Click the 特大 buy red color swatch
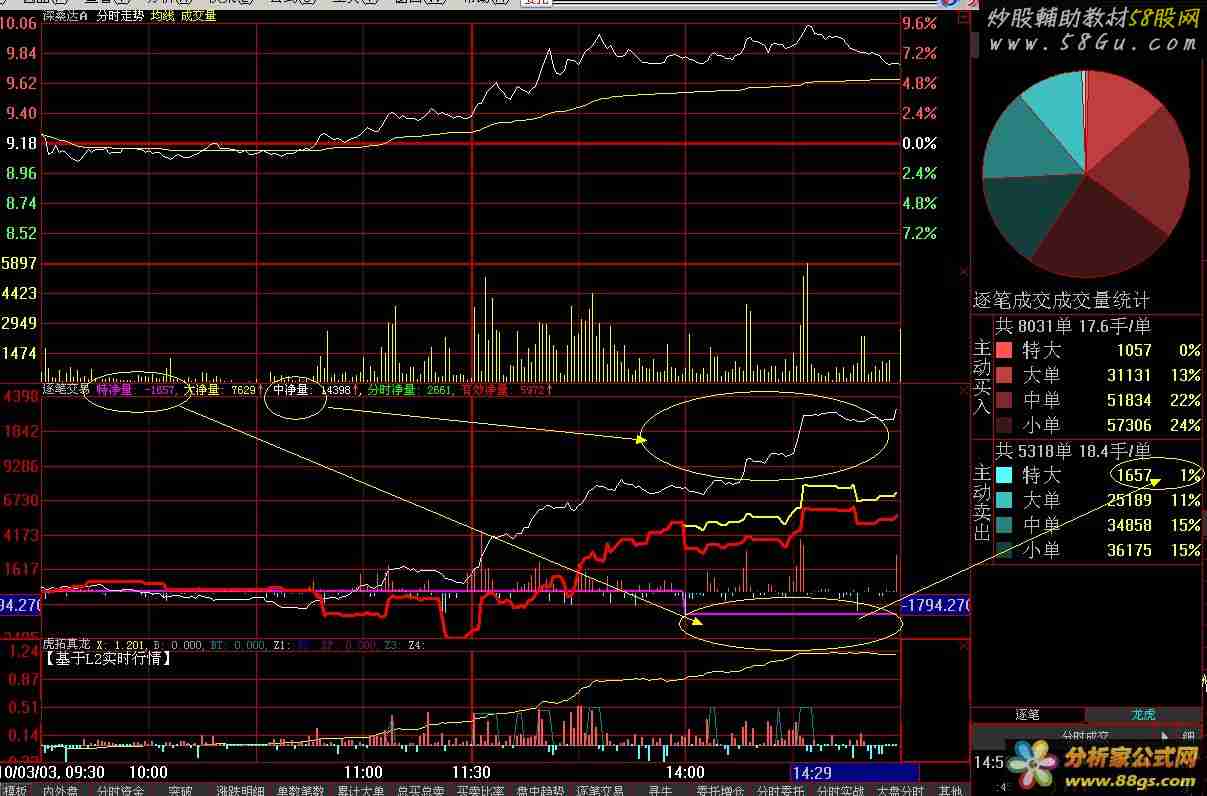The height and width of the screenshot is (796, 1207). pos(1004,351)
